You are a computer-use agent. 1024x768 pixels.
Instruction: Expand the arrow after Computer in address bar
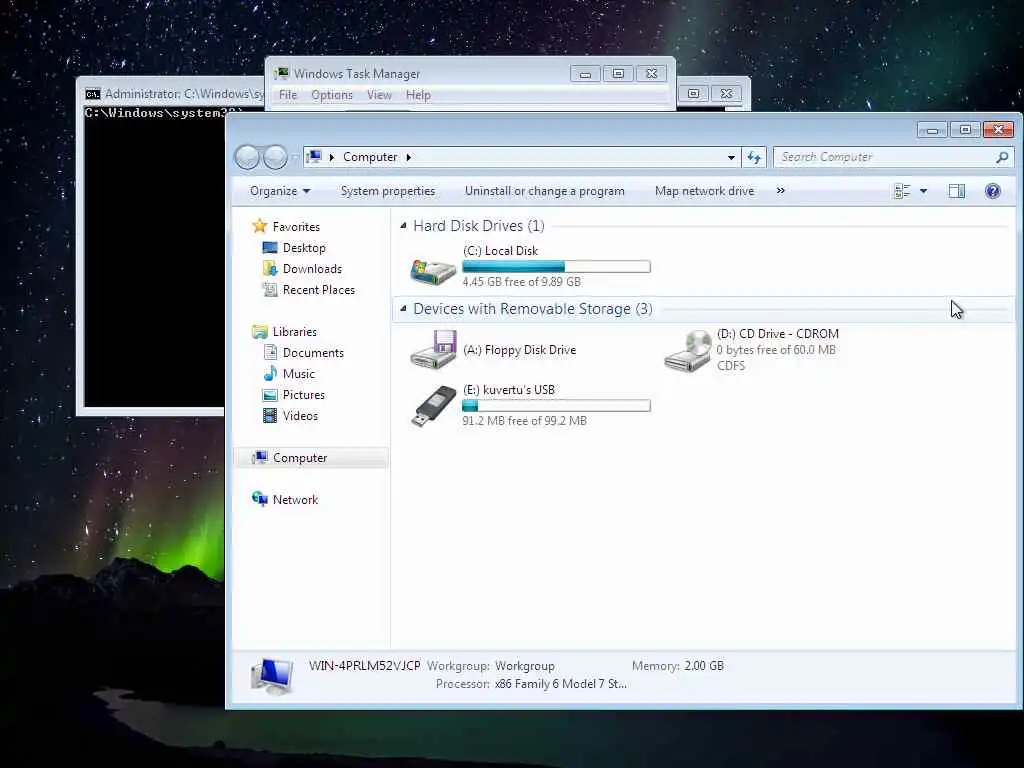[x=409, y=157]
